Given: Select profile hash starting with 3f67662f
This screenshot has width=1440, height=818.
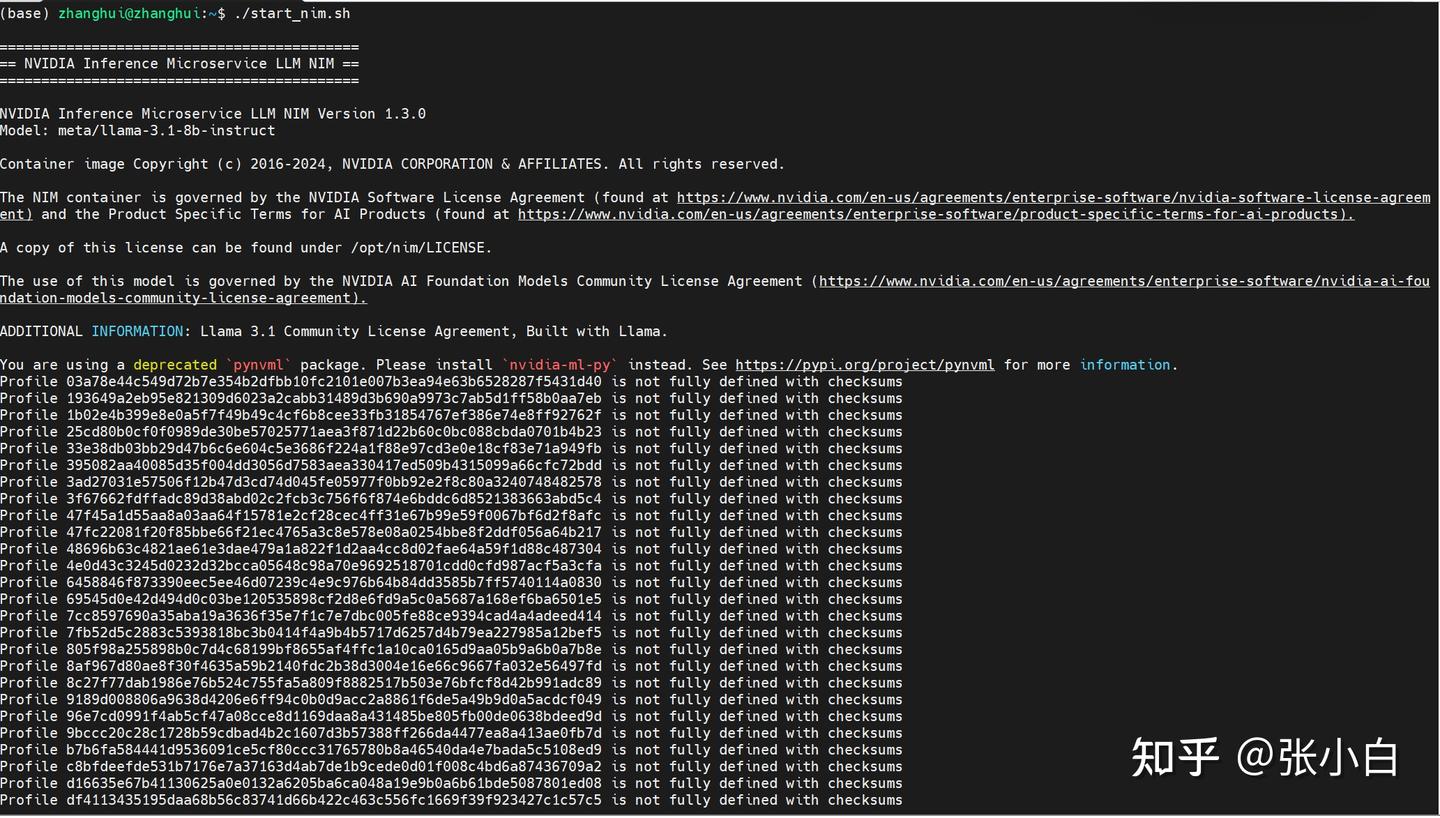Looking at the screenshot, I should click(334, 499).
